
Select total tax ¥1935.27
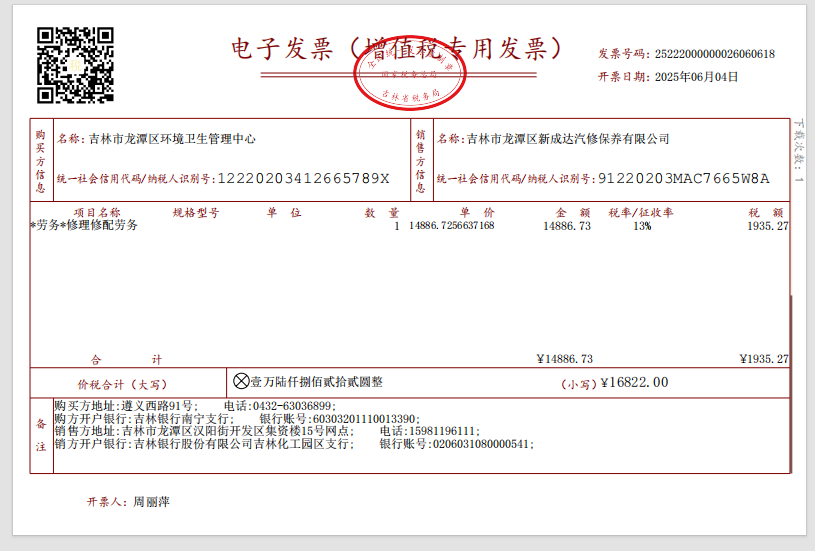point(764,359)
